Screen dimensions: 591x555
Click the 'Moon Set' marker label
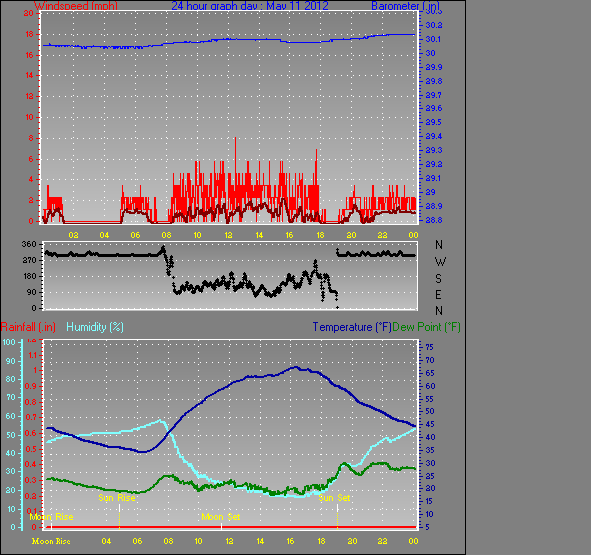(221, 517)
